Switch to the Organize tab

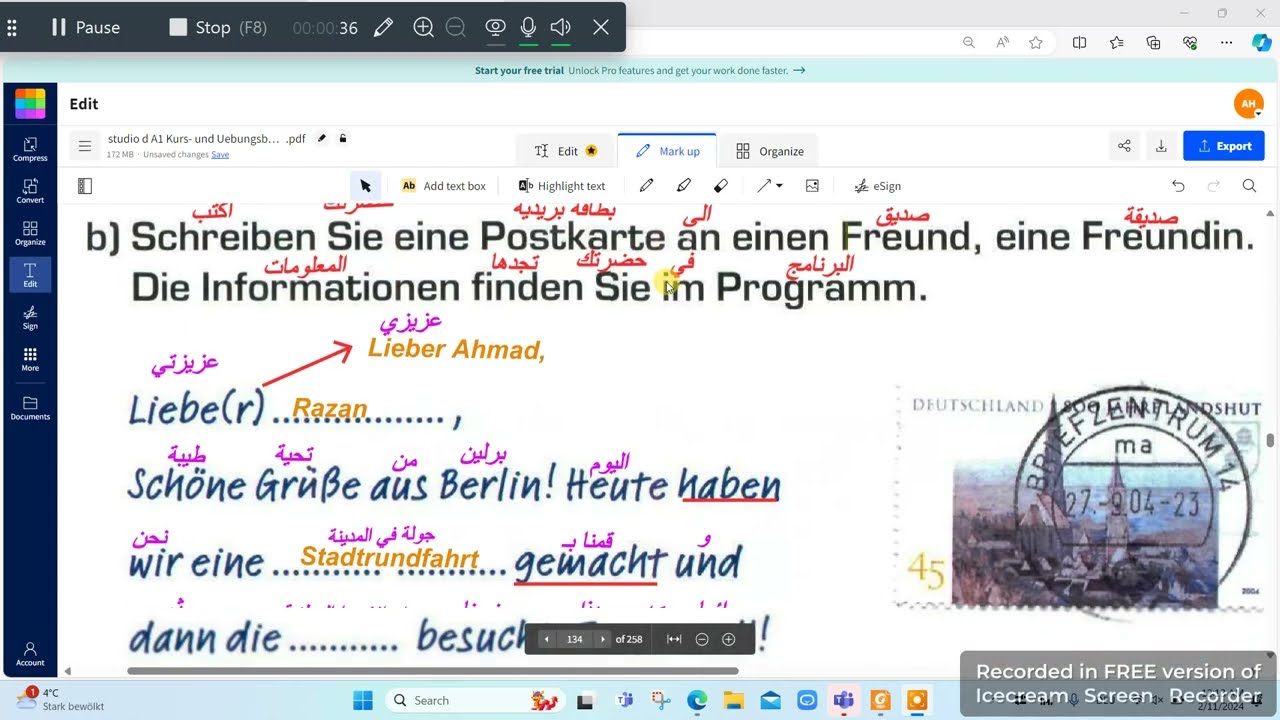770,151
